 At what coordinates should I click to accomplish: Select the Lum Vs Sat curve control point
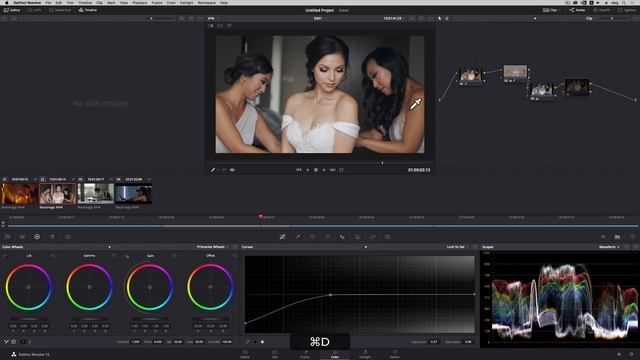(x=330, y=295)
